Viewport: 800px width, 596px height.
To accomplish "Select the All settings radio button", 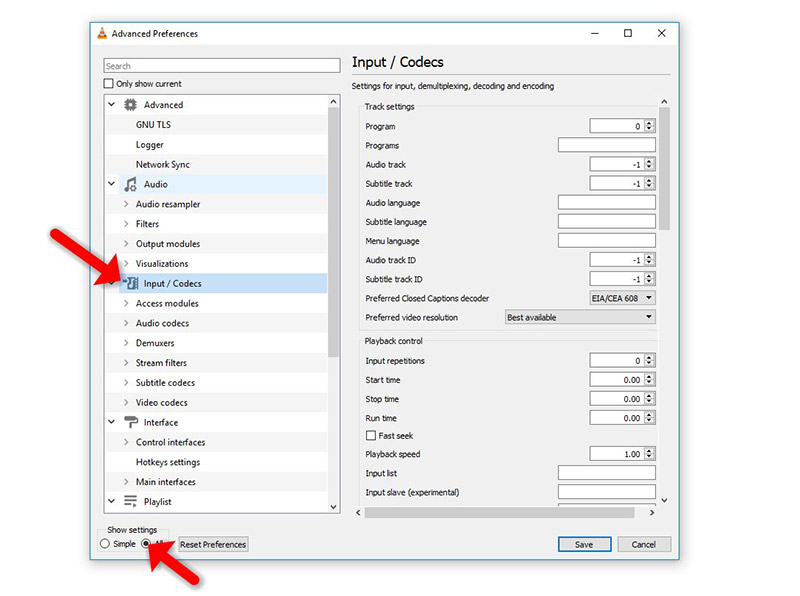I will [x=147, y=543].
